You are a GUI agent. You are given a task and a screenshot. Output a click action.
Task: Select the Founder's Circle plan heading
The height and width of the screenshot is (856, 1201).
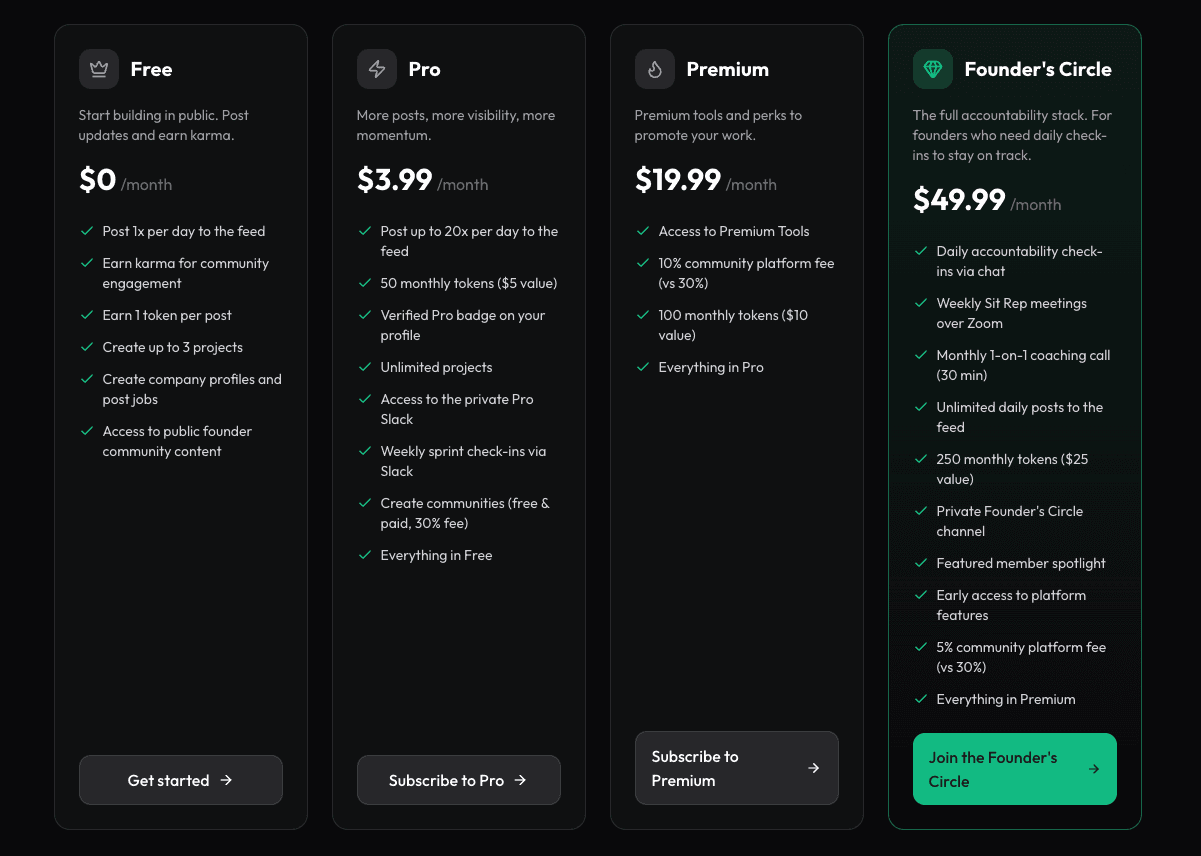click(1037, 69)
